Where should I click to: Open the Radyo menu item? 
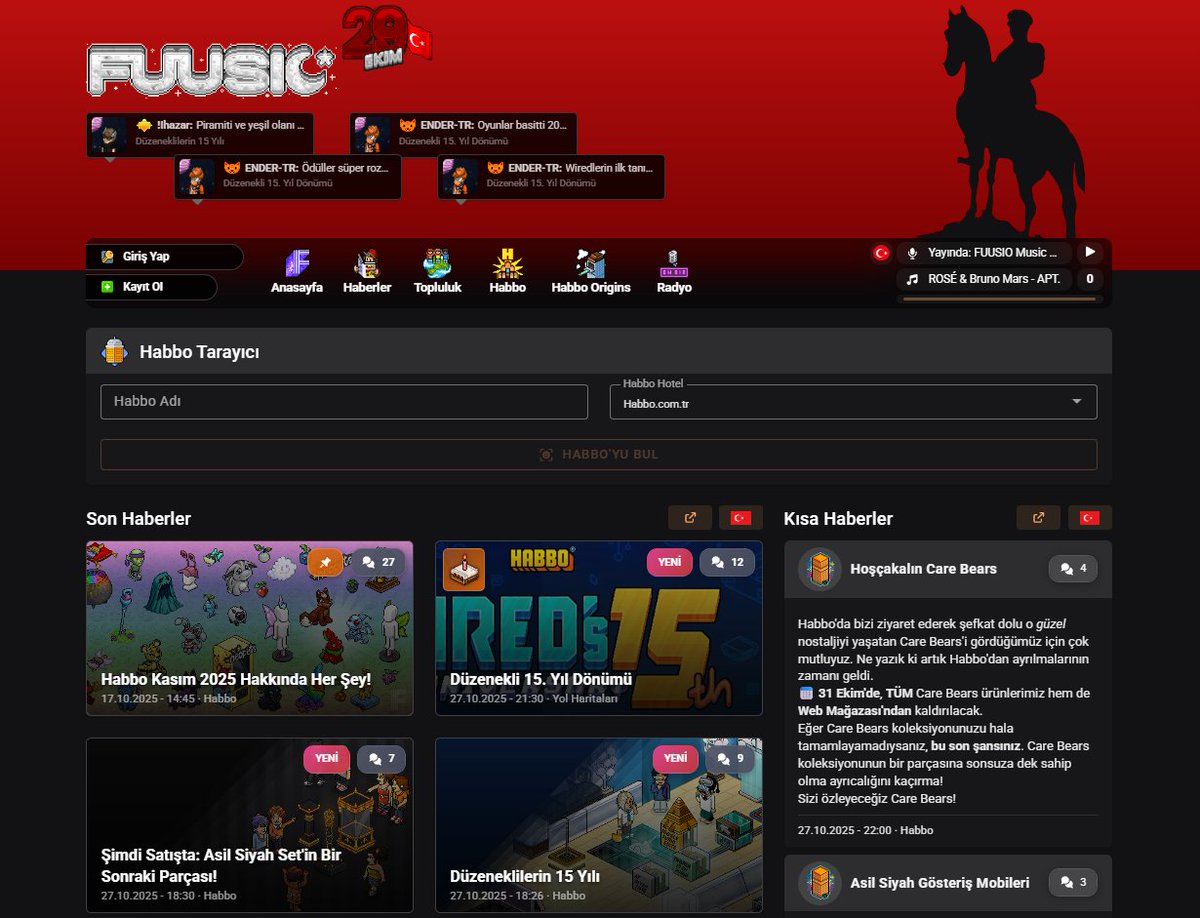pos(674,272)
